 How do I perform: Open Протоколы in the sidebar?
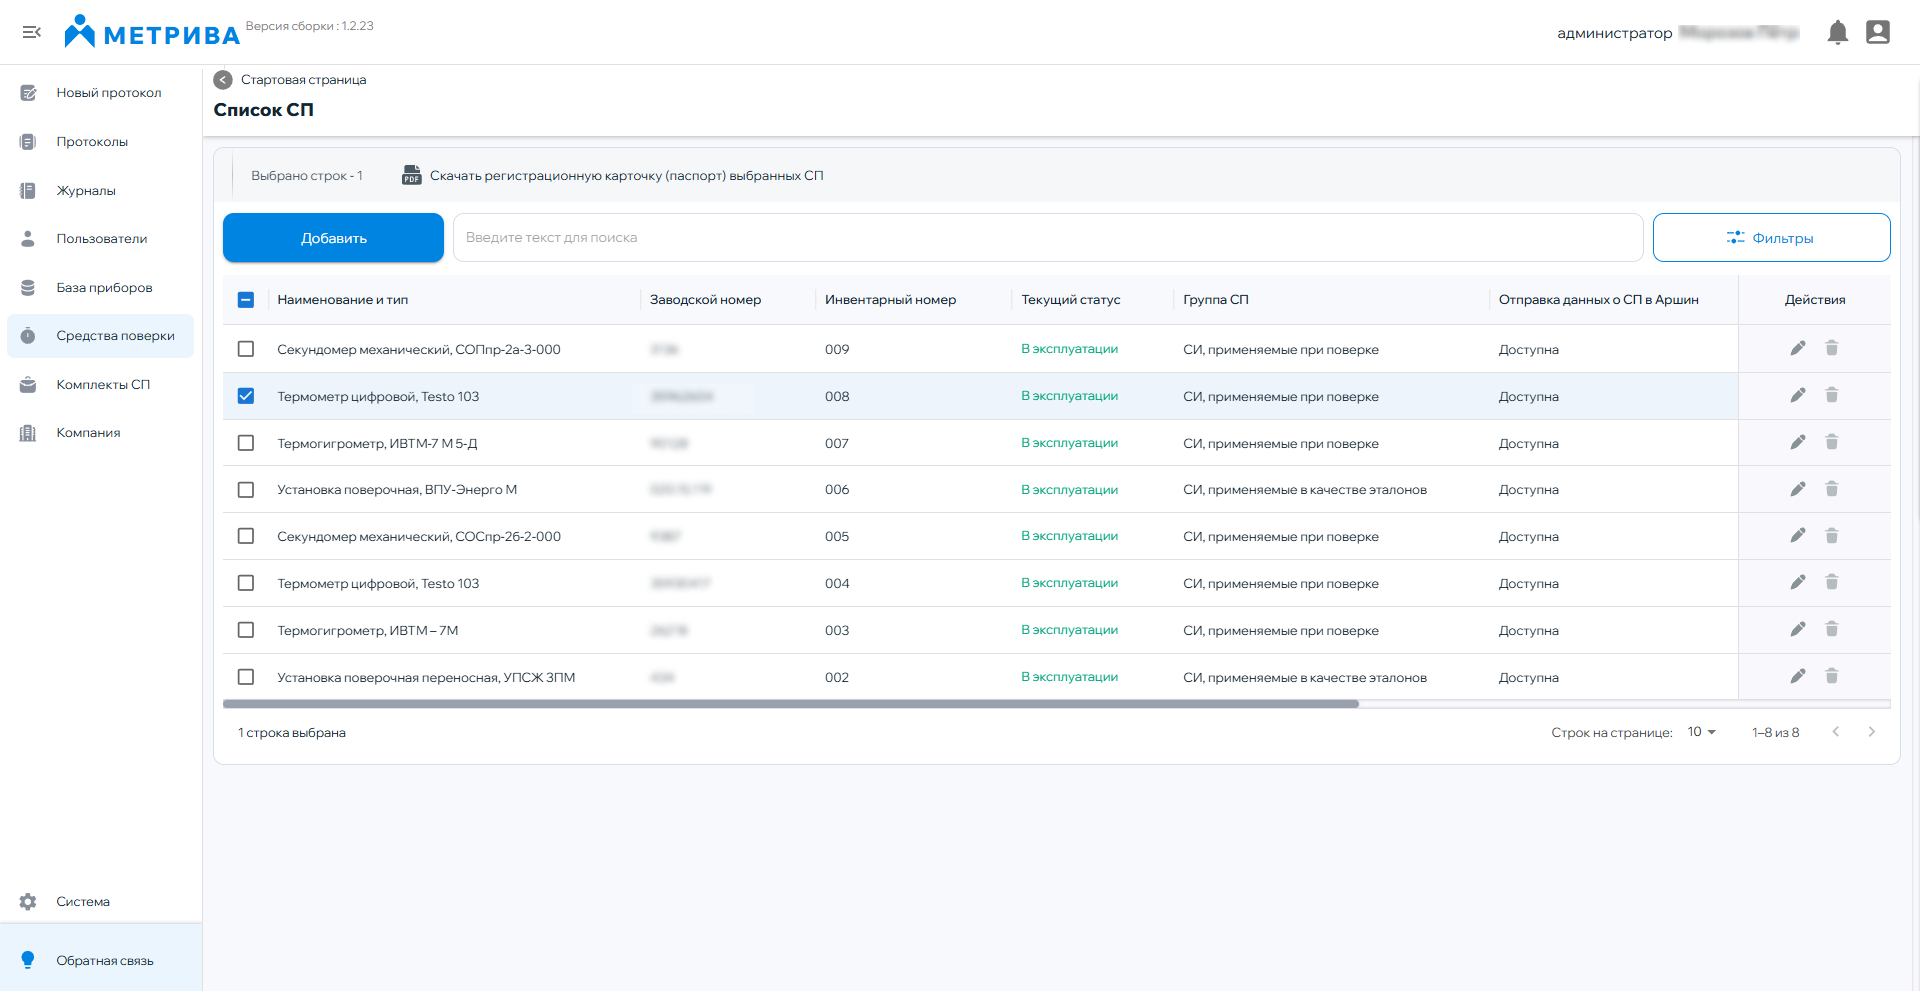tap(92, 142)
